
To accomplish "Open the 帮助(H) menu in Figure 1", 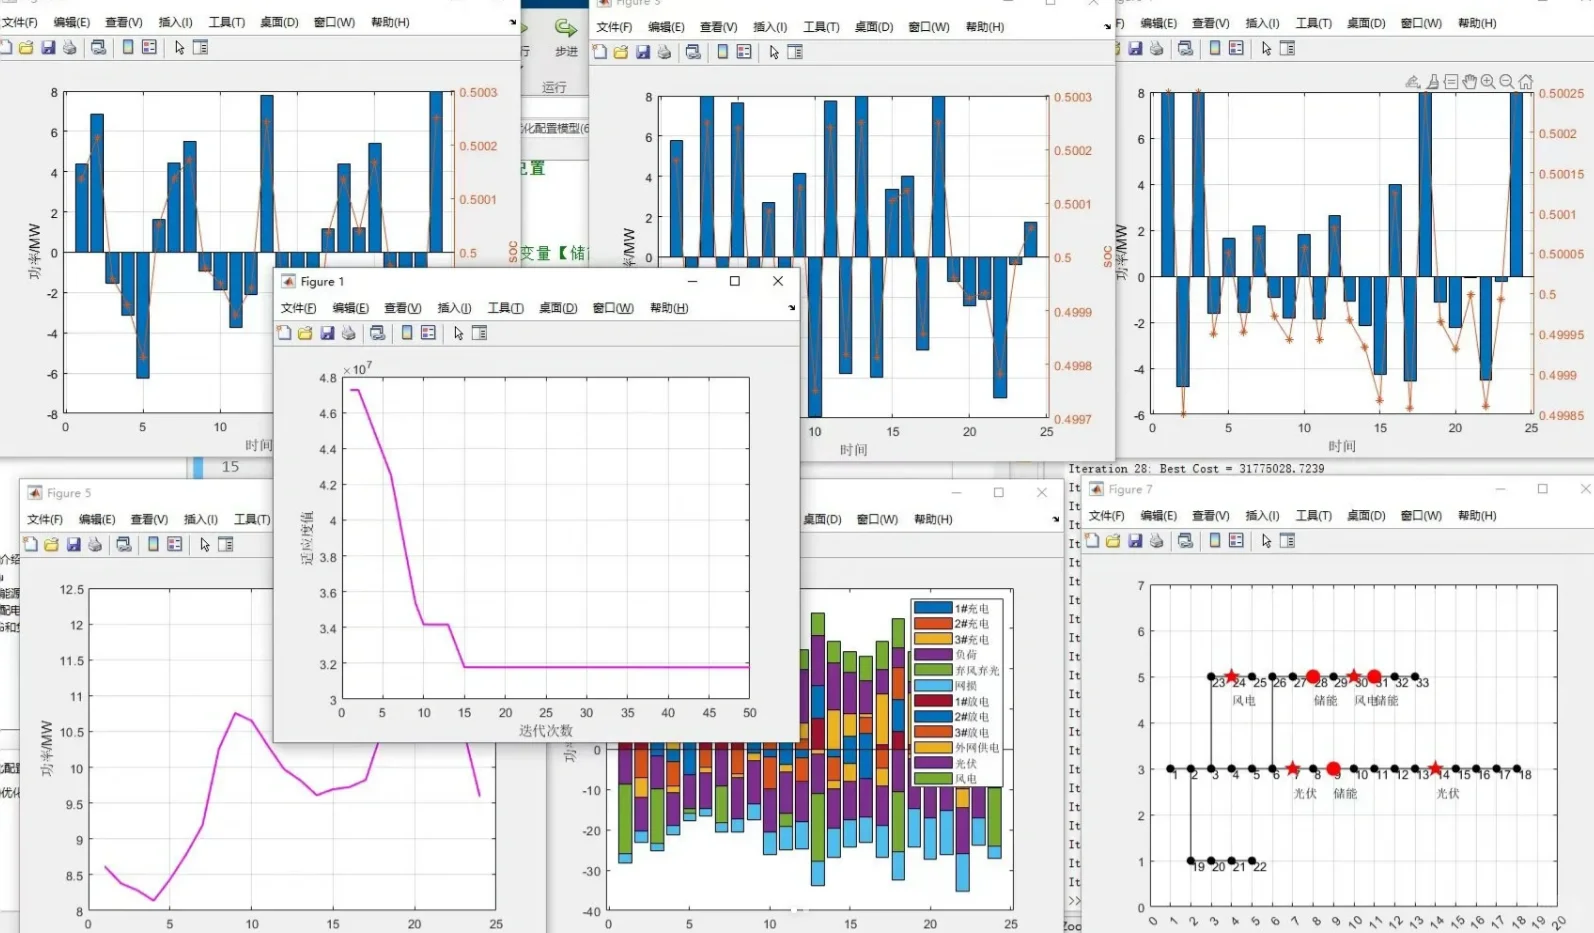I will 669,308.
